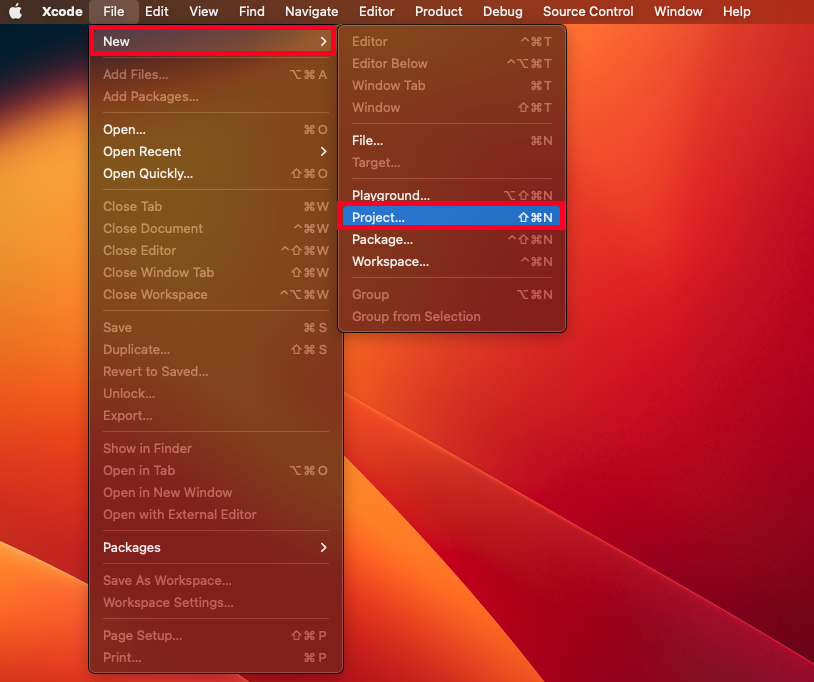Click Save menu entry
The height and width of the screenshot is (682, 814).
point(215,328)
